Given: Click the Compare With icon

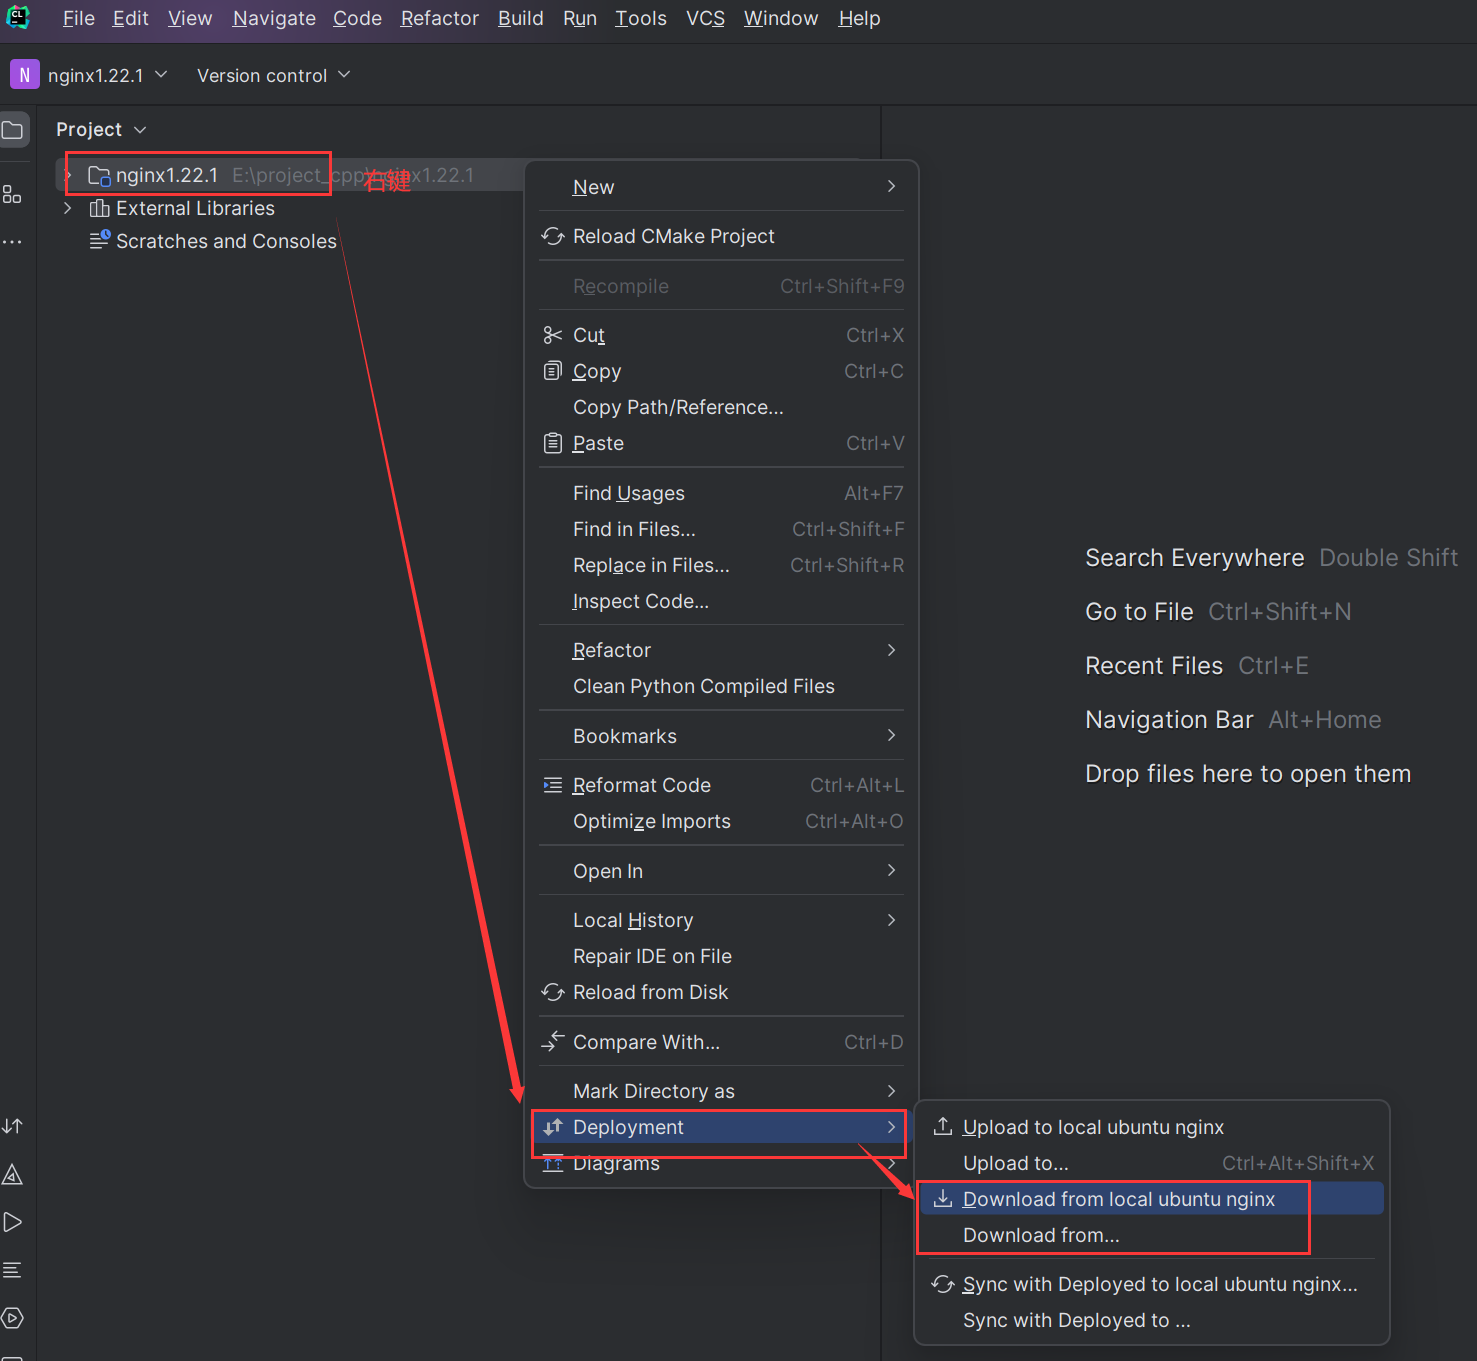Looking at the screenshot, I should (553, 1042).
